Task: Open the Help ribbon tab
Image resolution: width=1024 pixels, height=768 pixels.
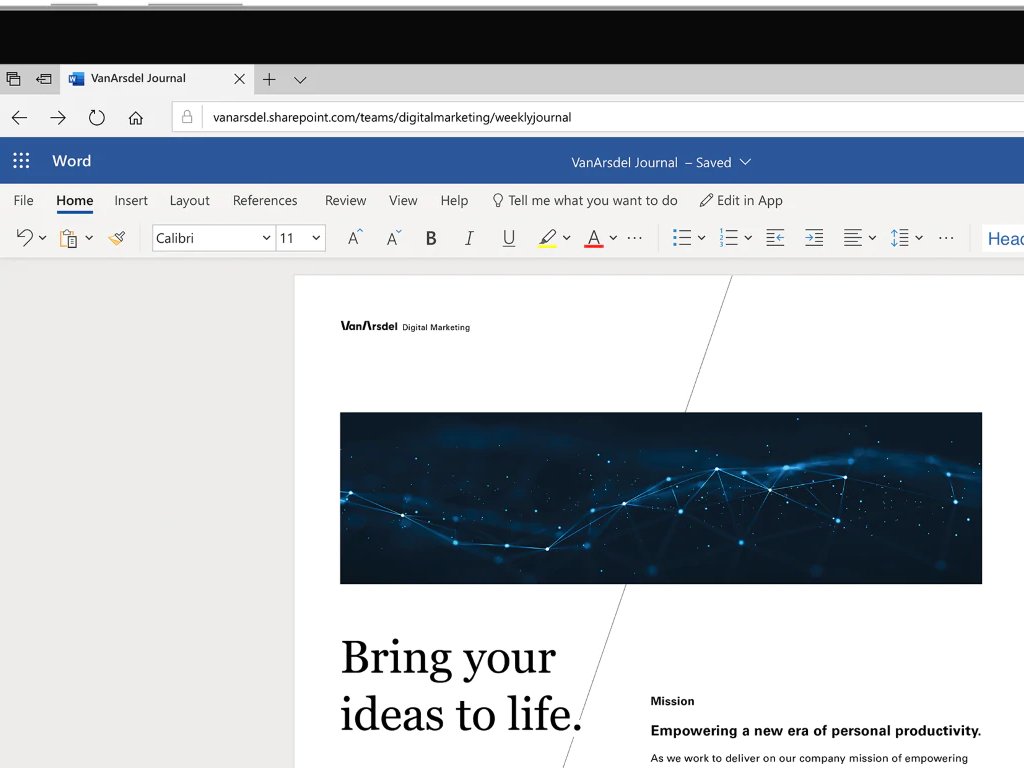Action: (x=454, y=200)
